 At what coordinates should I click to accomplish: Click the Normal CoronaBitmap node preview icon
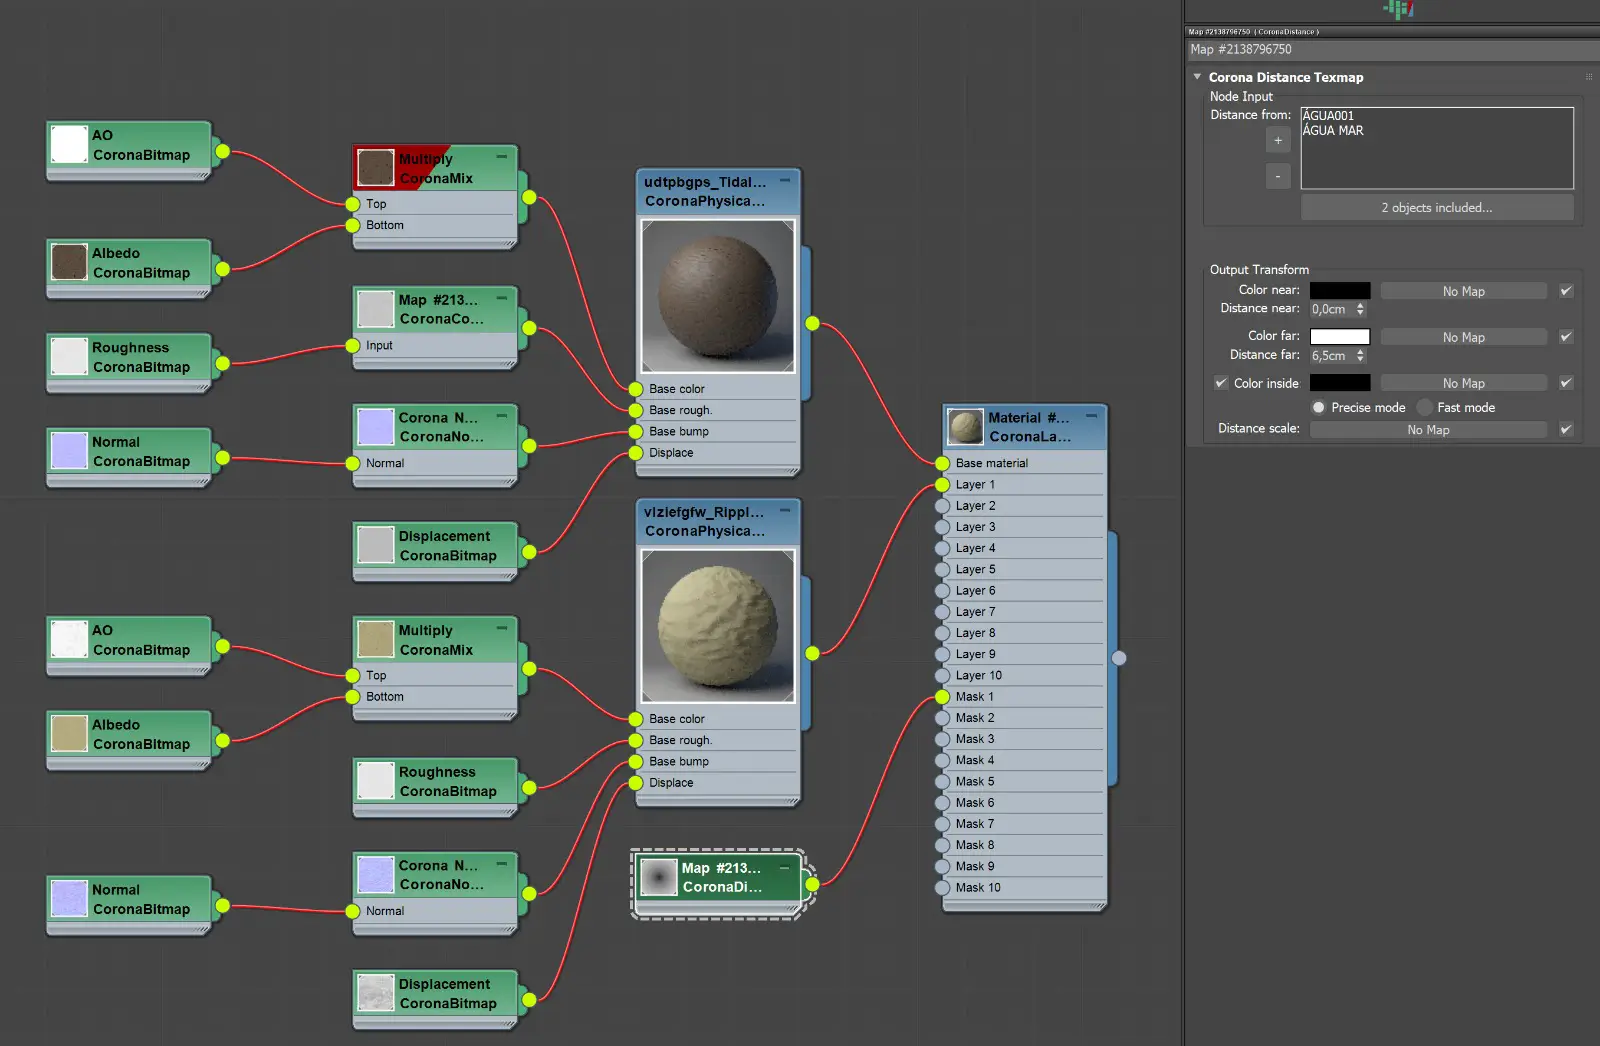[x=67, y=451]
